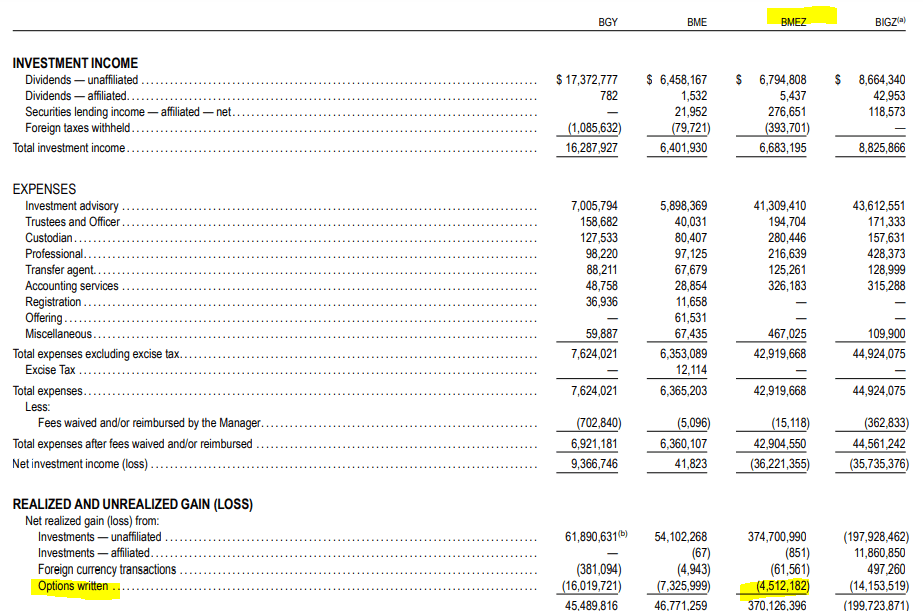This screenshot has height=611, width=923.
Task: Select the BME column header
Action: click(696, 22)
